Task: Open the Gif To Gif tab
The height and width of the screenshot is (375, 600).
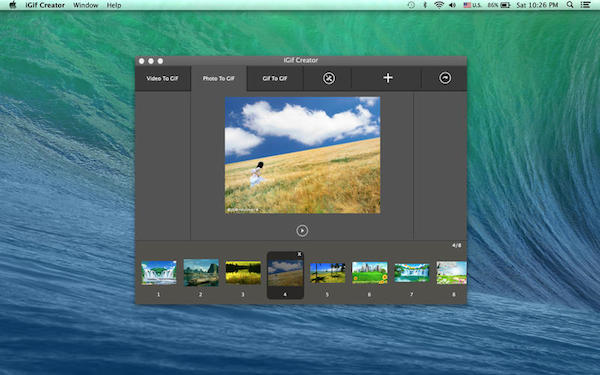Action: 275,78
